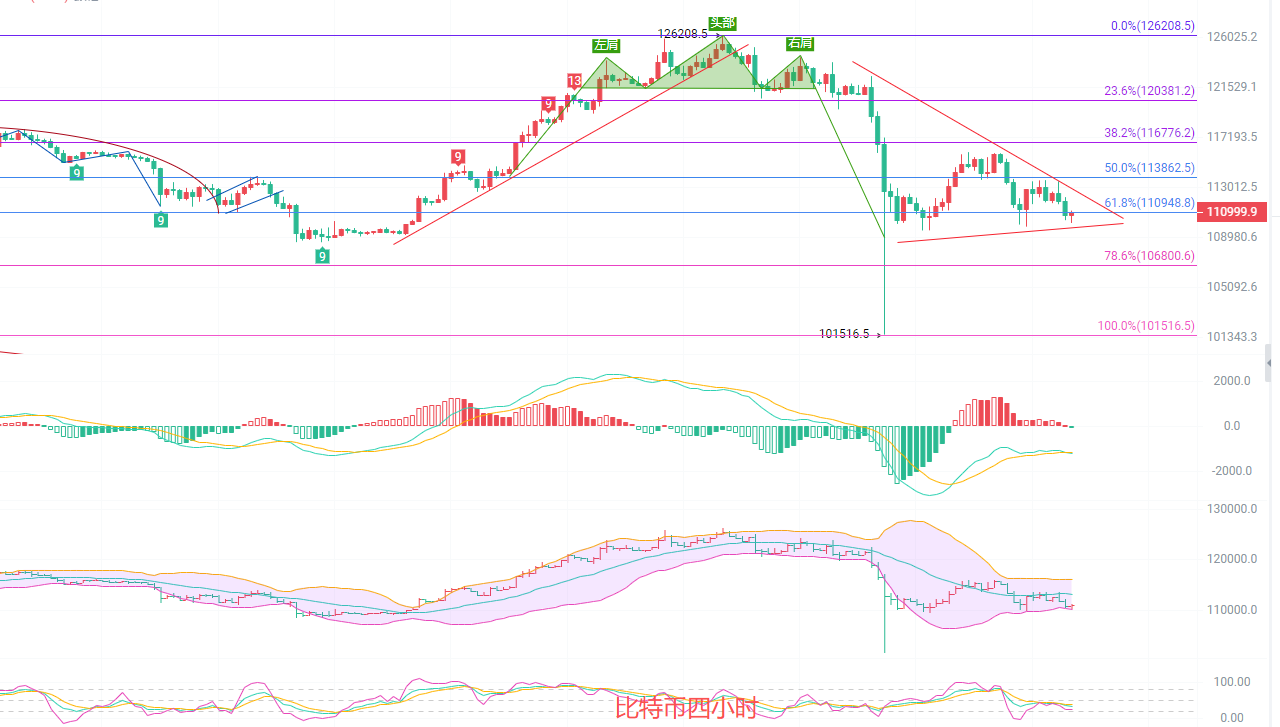Select the 左肩 left shoulder label
1280x727 pixels.
tap(606, 45)
